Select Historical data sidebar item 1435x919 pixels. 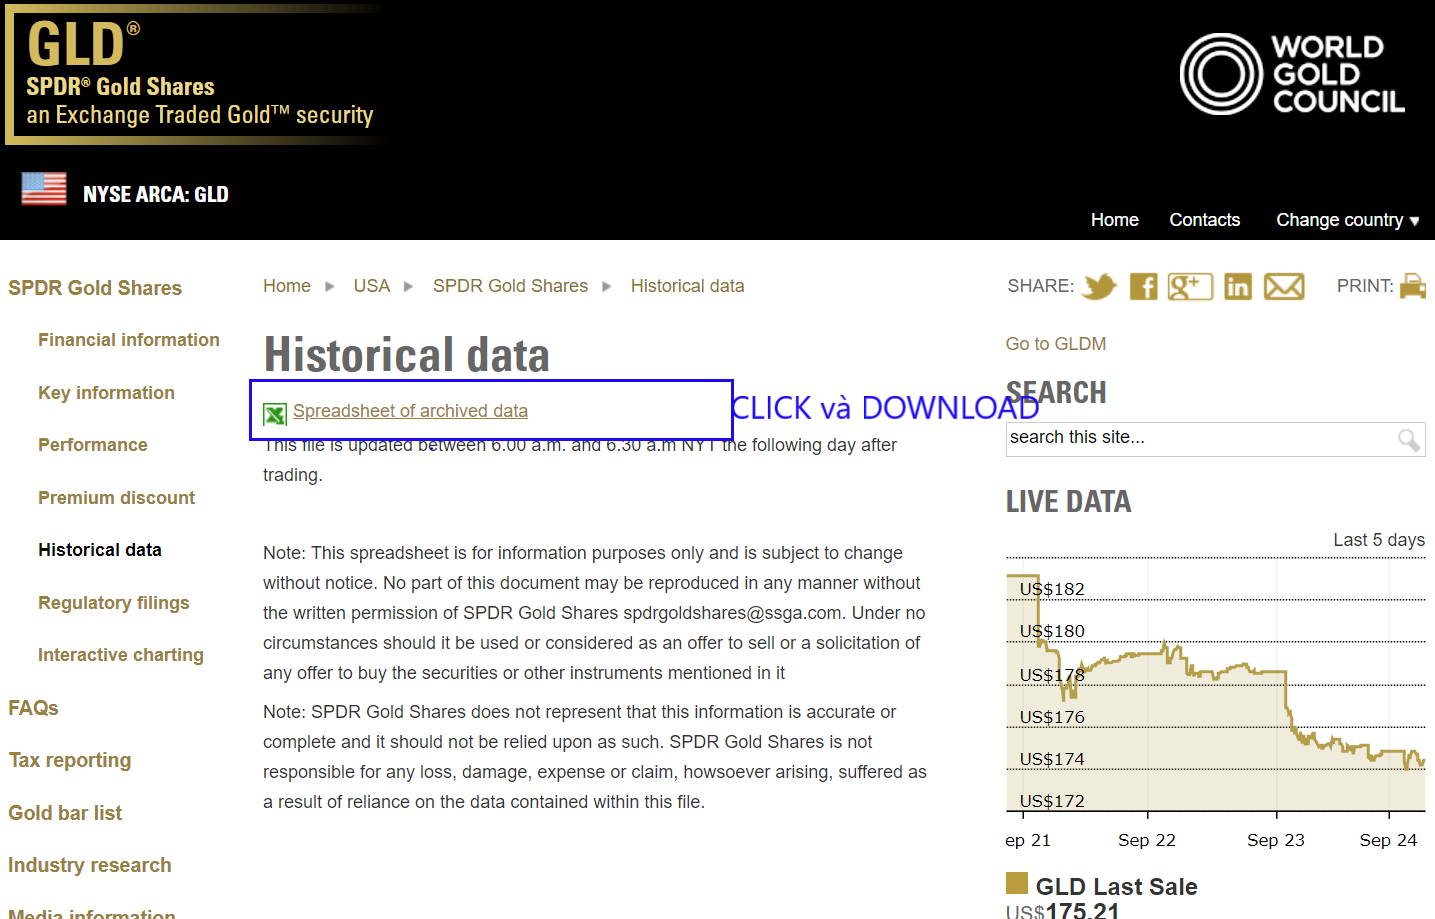pos(100,550)
